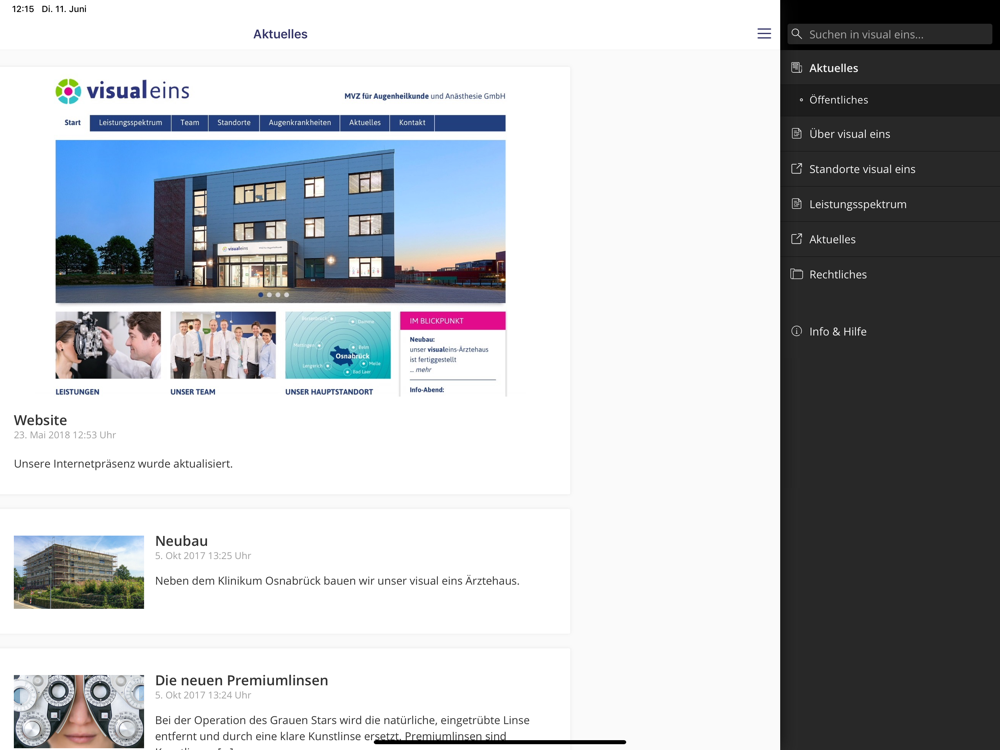Click the page title 'Aktuelles' in header
Image resolution: width=1000 pixels, height=750 pixels.
coord(281,34)
